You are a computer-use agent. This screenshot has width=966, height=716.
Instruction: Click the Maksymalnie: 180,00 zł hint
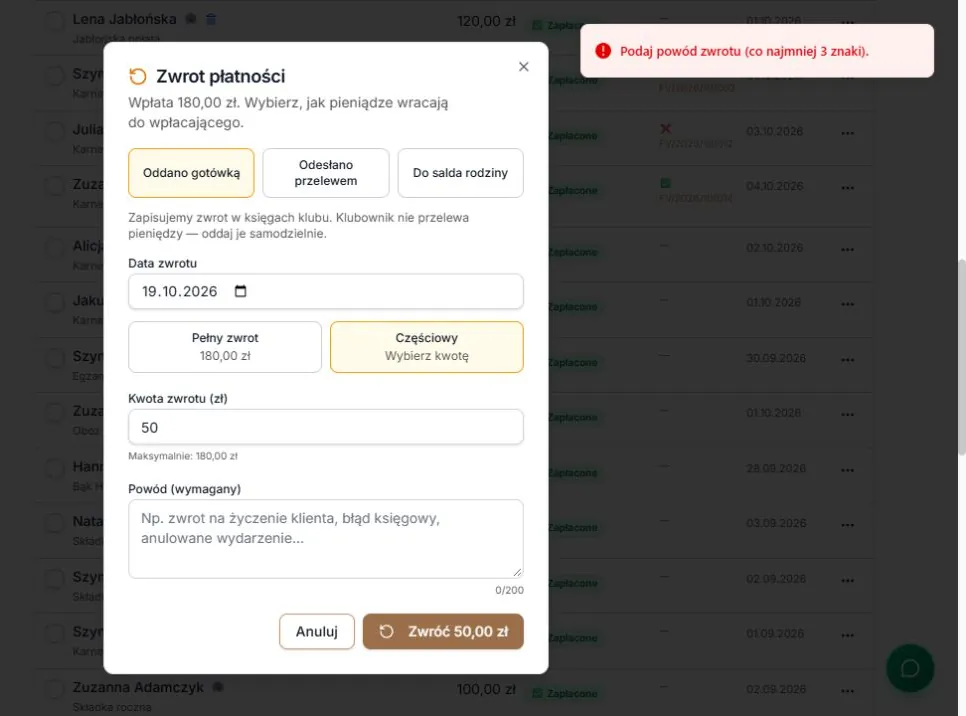(183, 456)
